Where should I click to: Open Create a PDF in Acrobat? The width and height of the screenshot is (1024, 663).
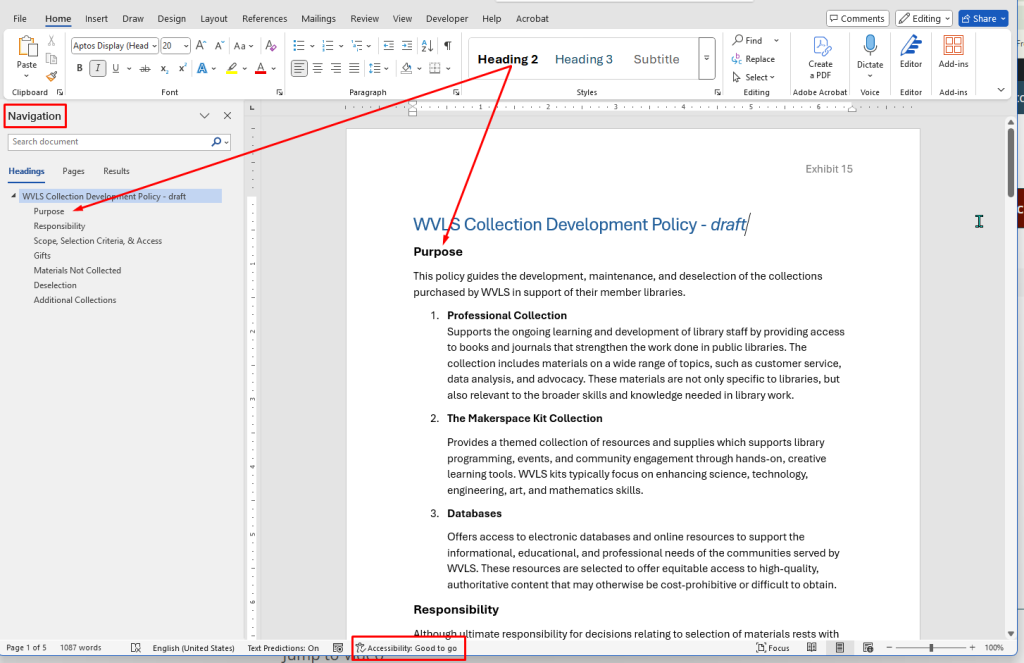pos(820,58)
